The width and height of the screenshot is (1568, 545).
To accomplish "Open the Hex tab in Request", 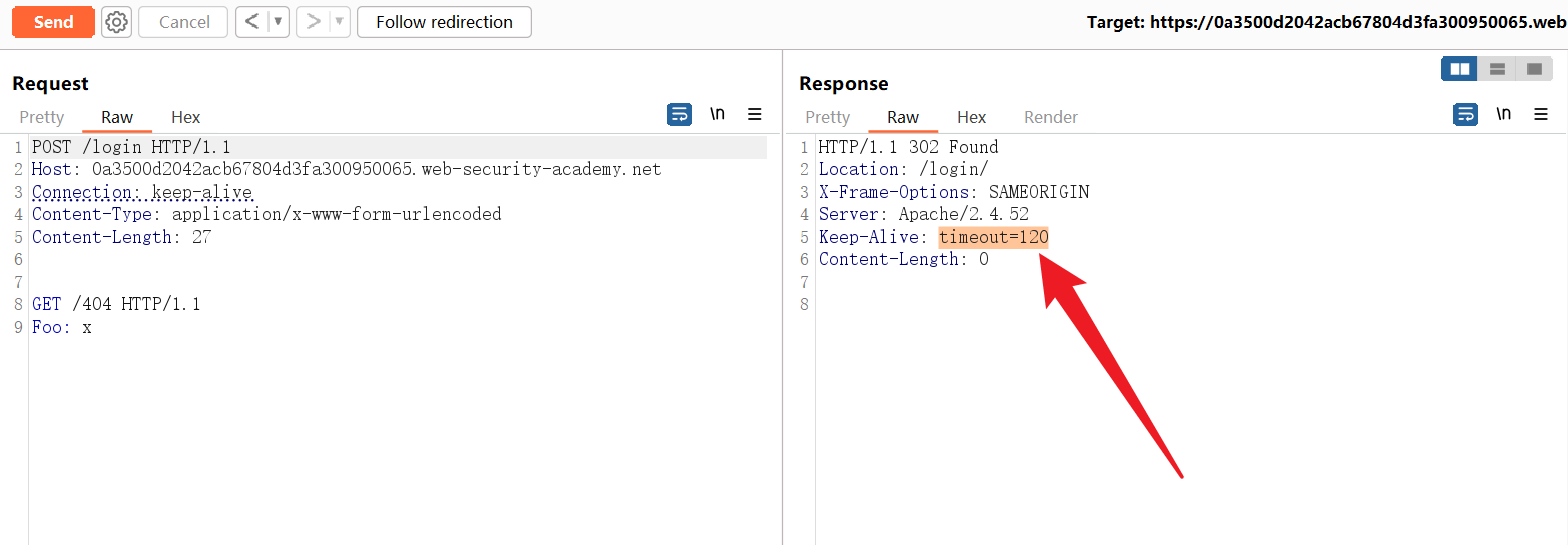I will 186,117.
